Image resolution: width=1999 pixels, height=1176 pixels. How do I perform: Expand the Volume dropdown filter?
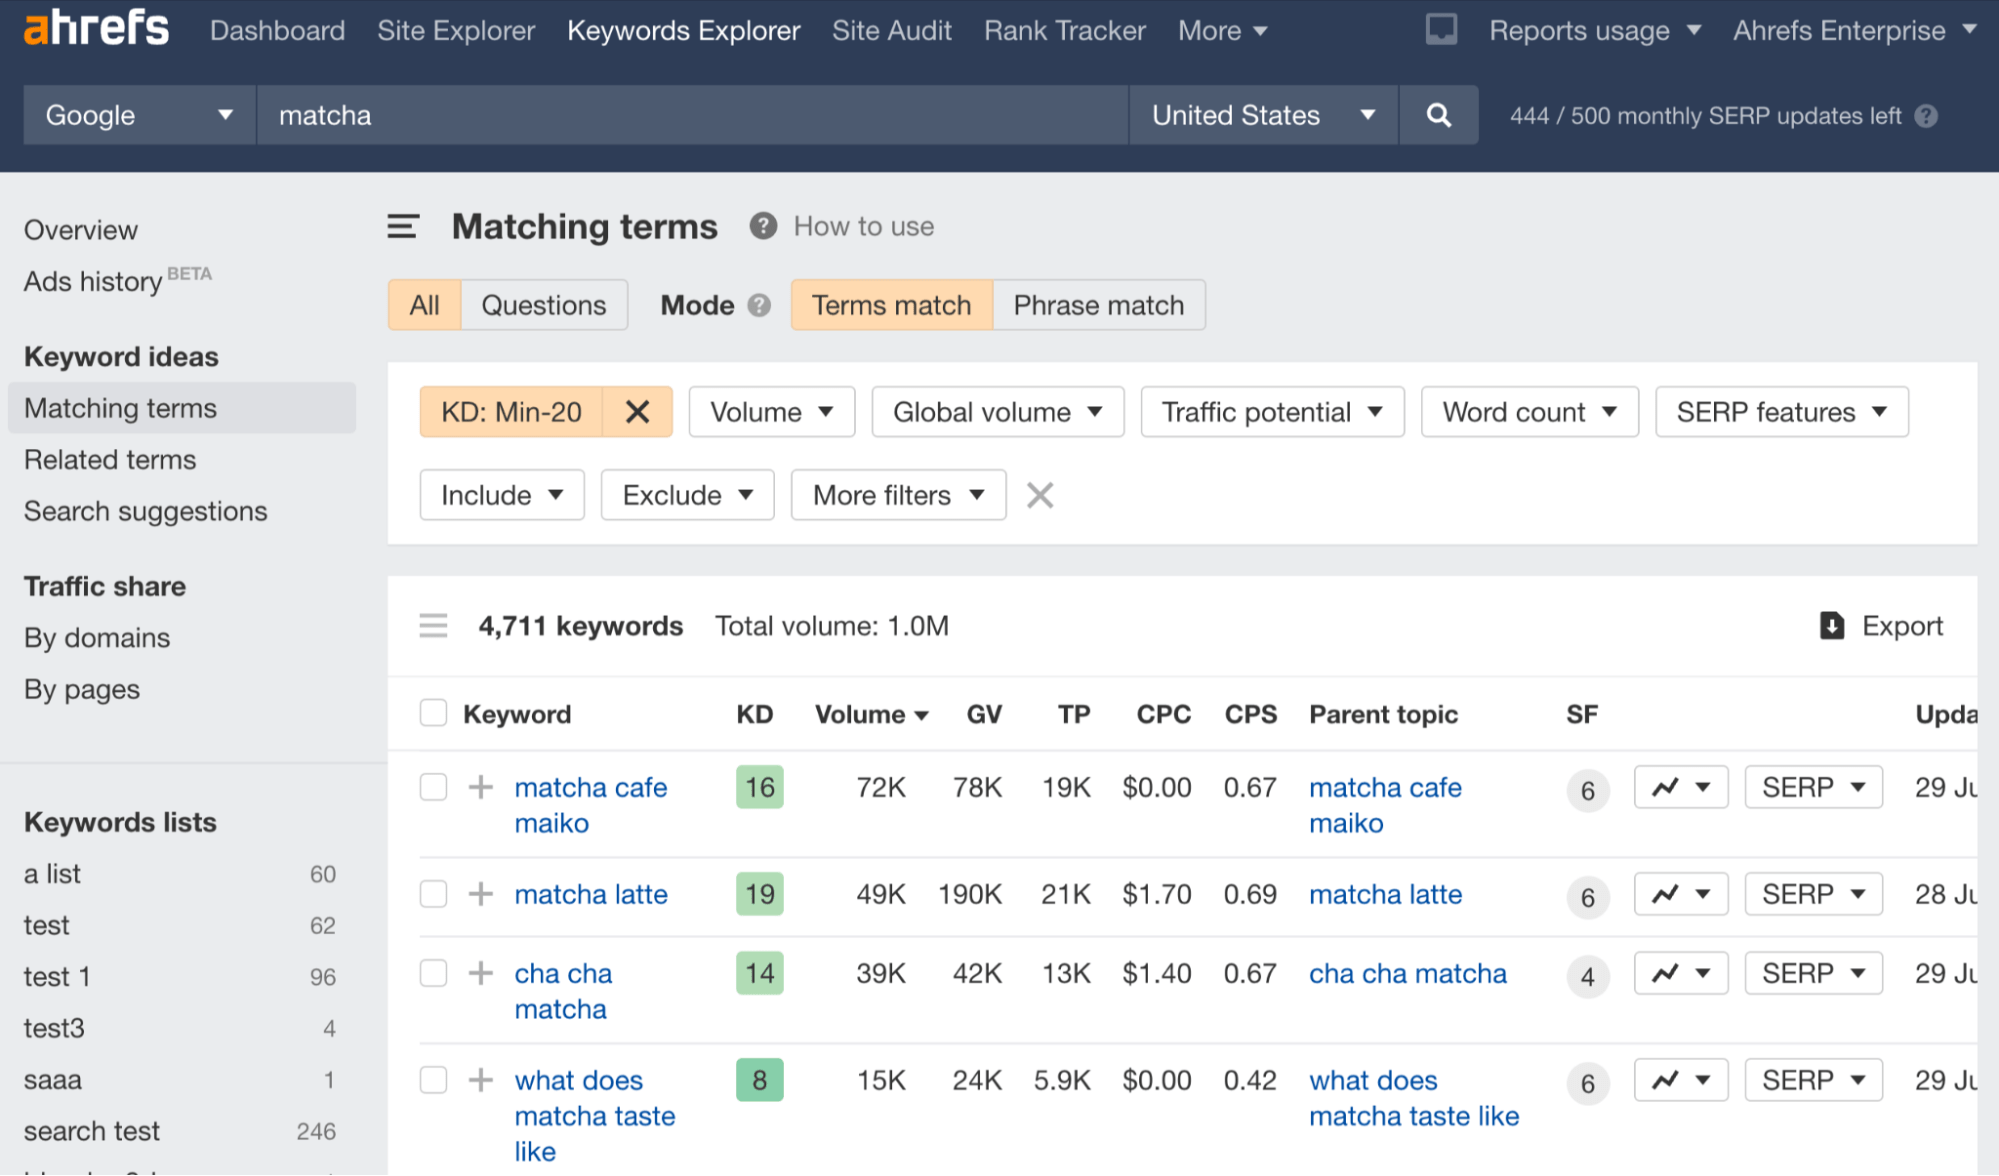771,410
